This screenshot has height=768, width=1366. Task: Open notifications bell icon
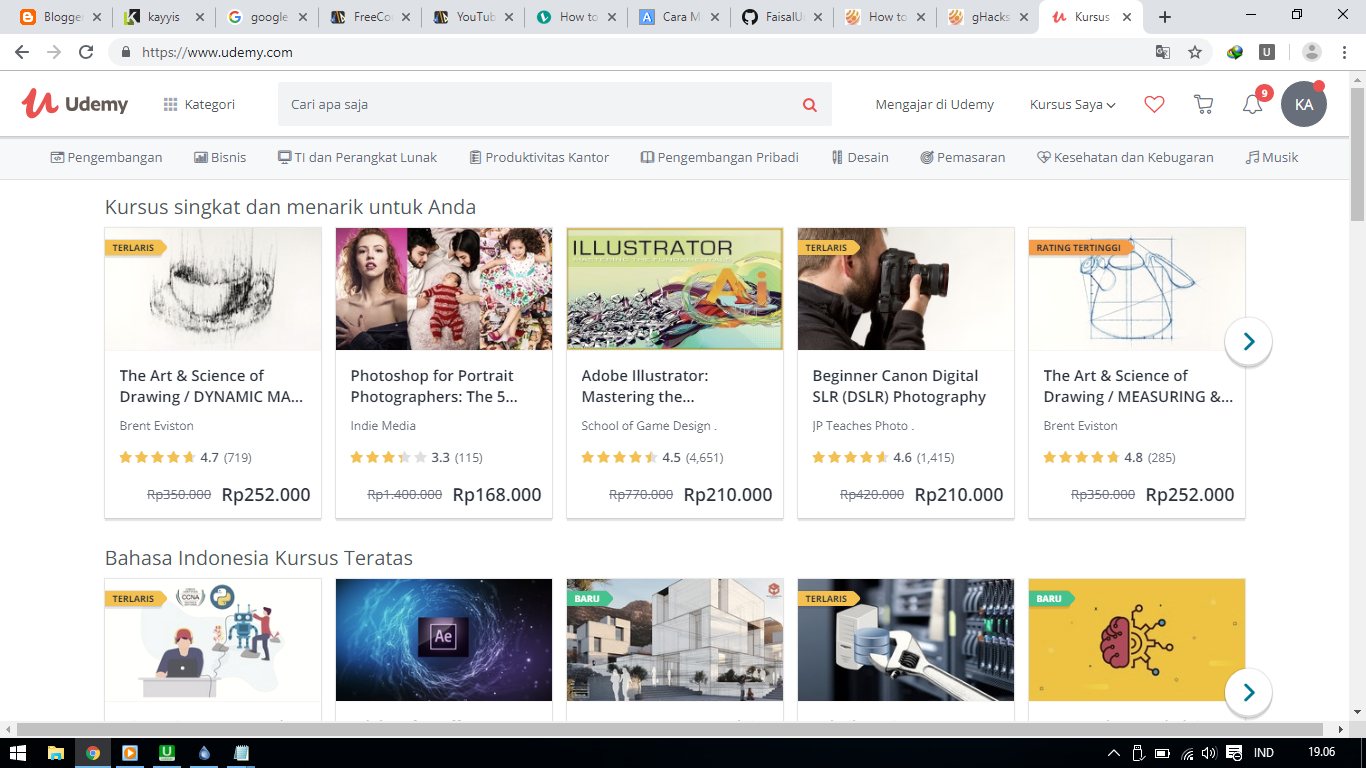(x=1253, y=104)
